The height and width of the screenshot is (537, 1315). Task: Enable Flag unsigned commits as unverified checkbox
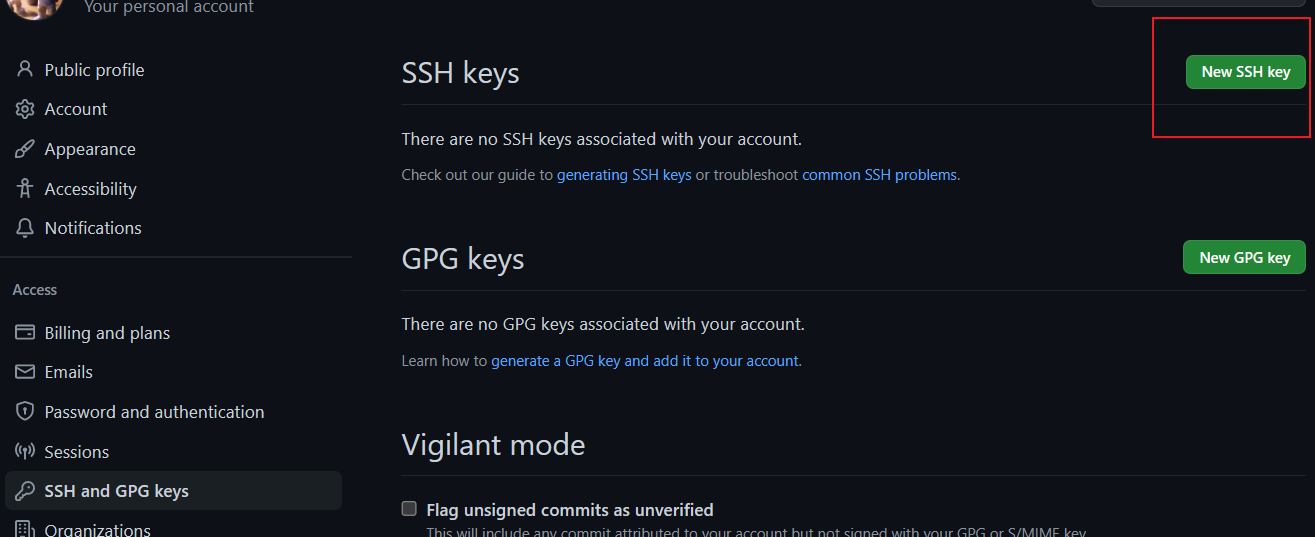tap(409, 509)
